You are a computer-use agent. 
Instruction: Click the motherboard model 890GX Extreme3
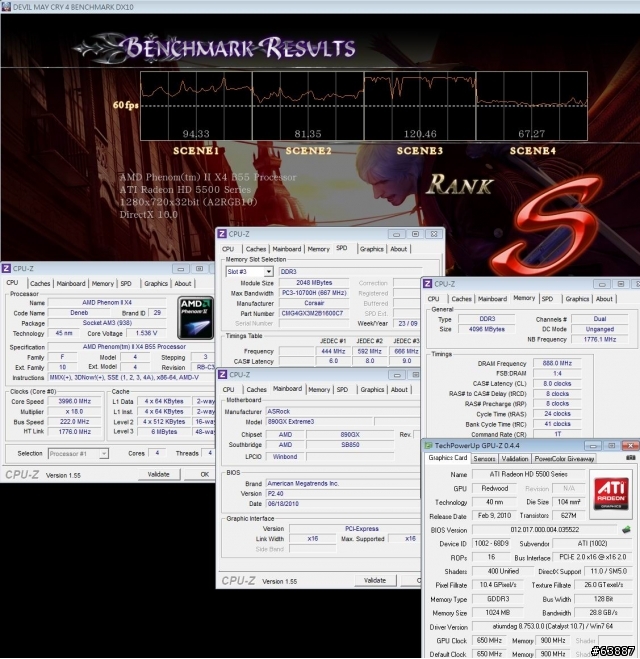(319, 422)
